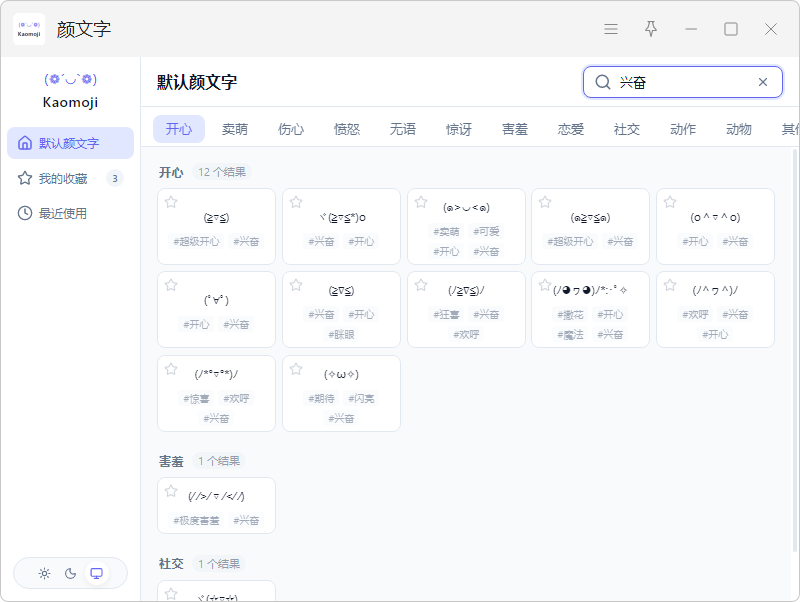This screenshot has width=800, height=602.
Task: Switch to dark theme moon icon
Action: pos(70,573)
